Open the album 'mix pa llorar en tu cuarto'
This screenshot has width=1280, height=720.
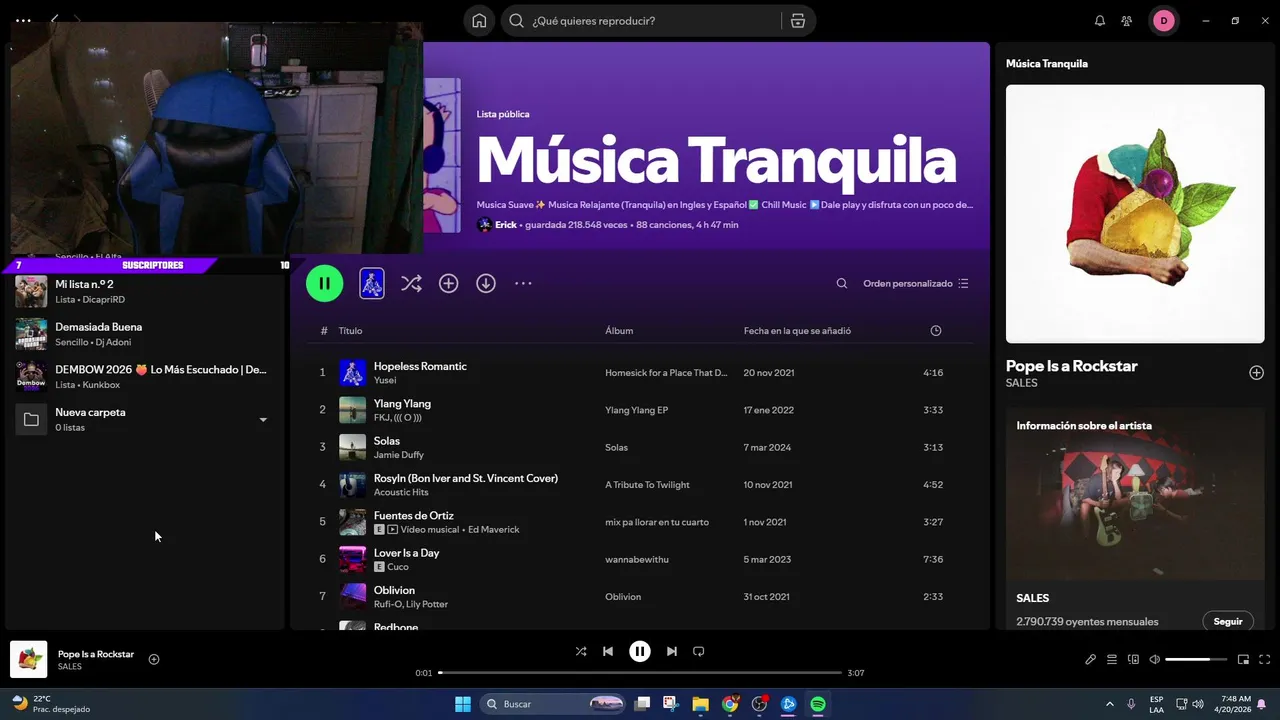coord(657,522)
